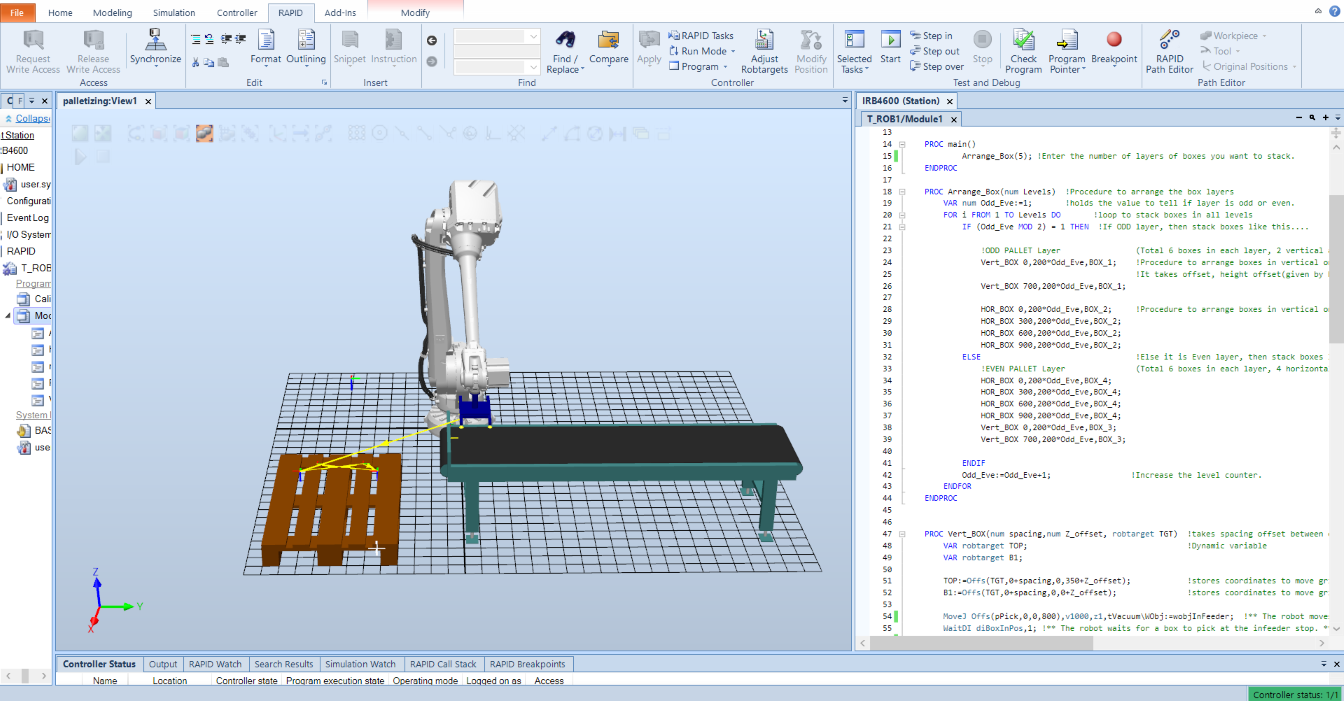Switch to the Simulation ribbon tab
The height and width of the screenshot is (701, 1344).
pos(174,13)
